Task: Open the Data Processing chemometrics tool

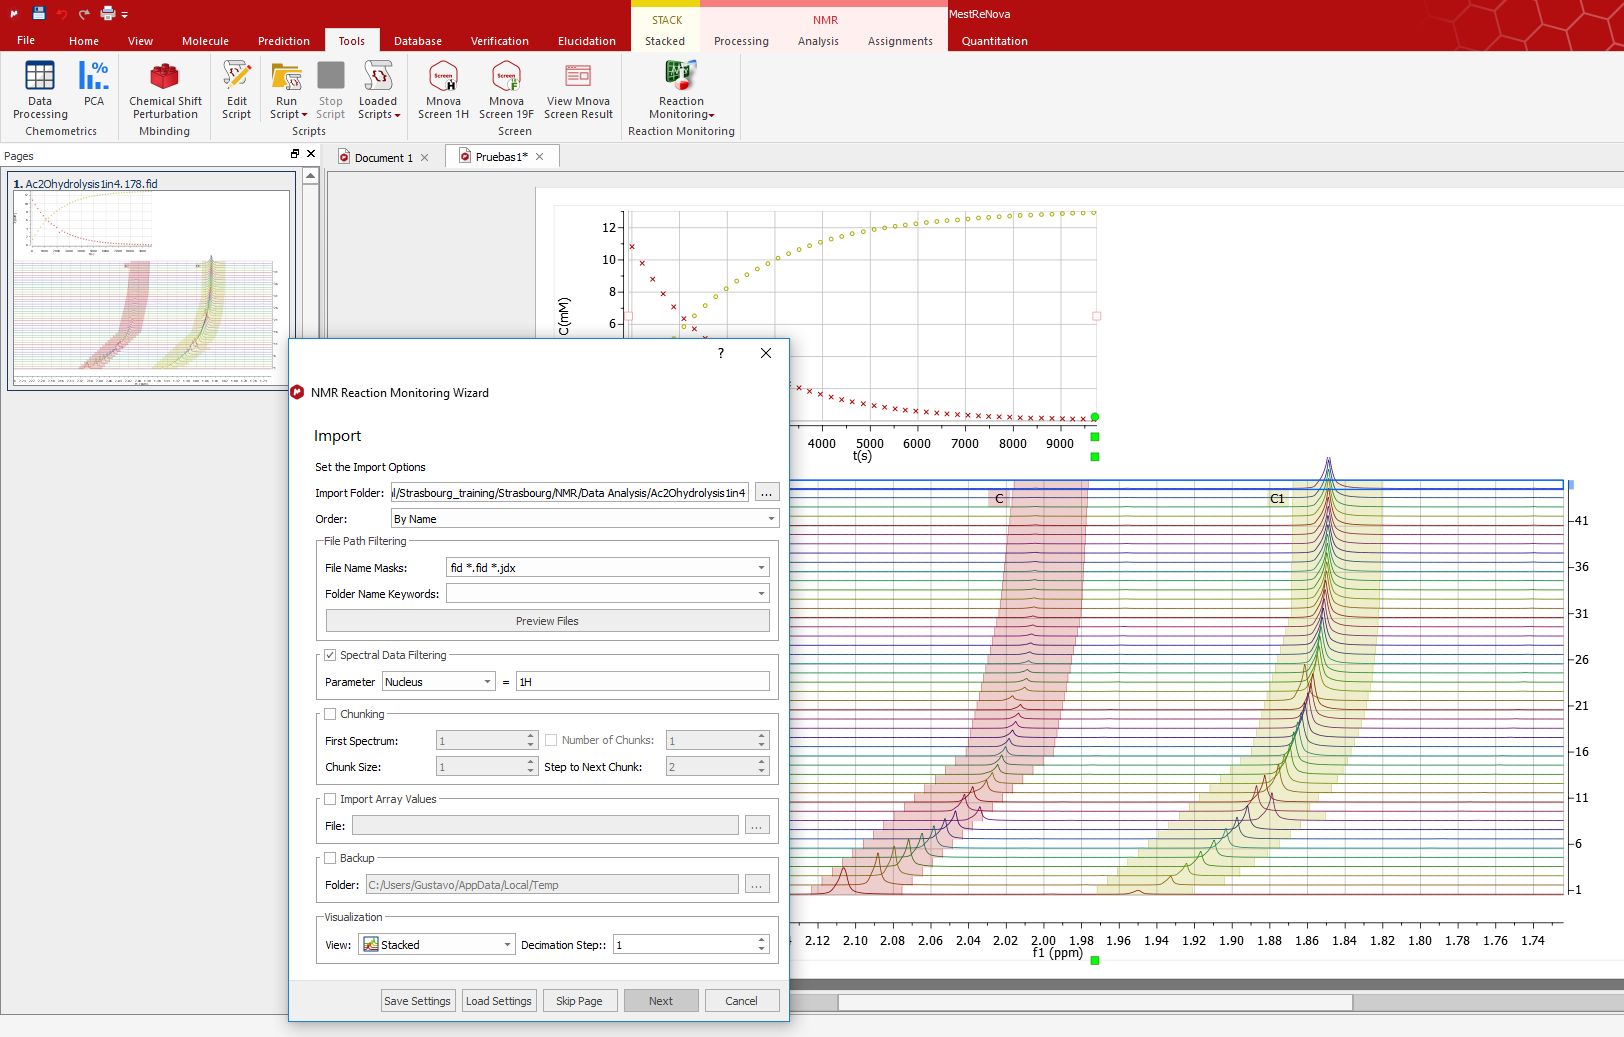Action: pyautogui.click(x=40, y=90)
